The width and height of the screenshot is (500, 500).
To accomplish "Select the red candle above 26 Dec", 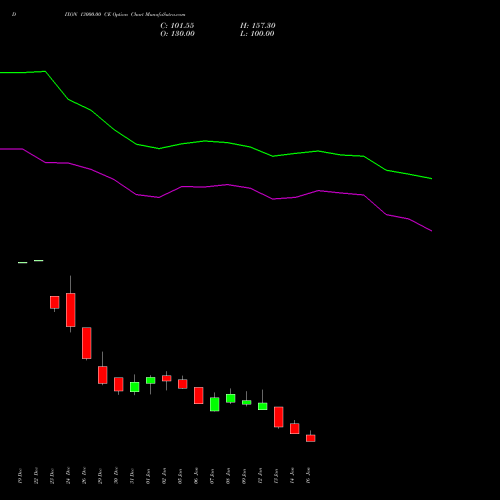I will click(87, 343).
